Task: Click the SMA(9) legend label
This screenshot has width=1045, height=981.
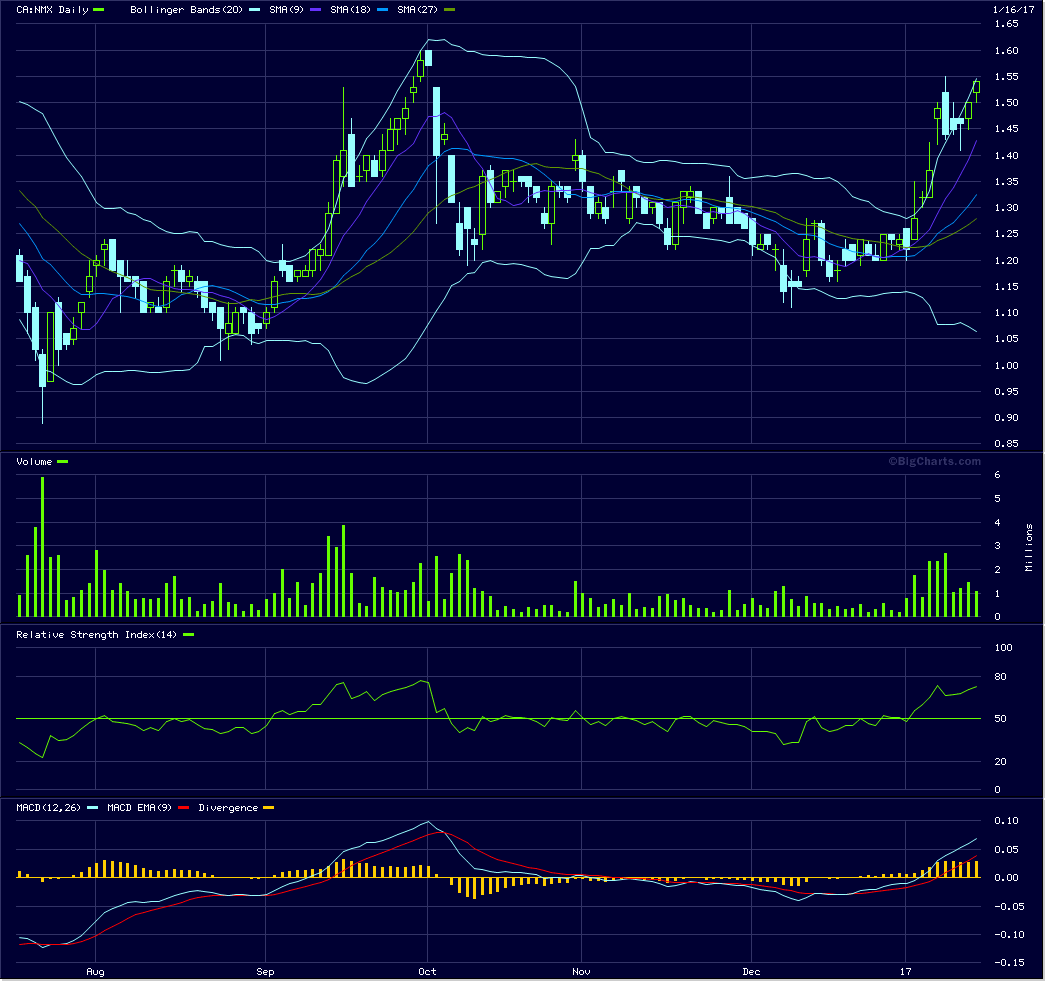Action: point(286,9)
